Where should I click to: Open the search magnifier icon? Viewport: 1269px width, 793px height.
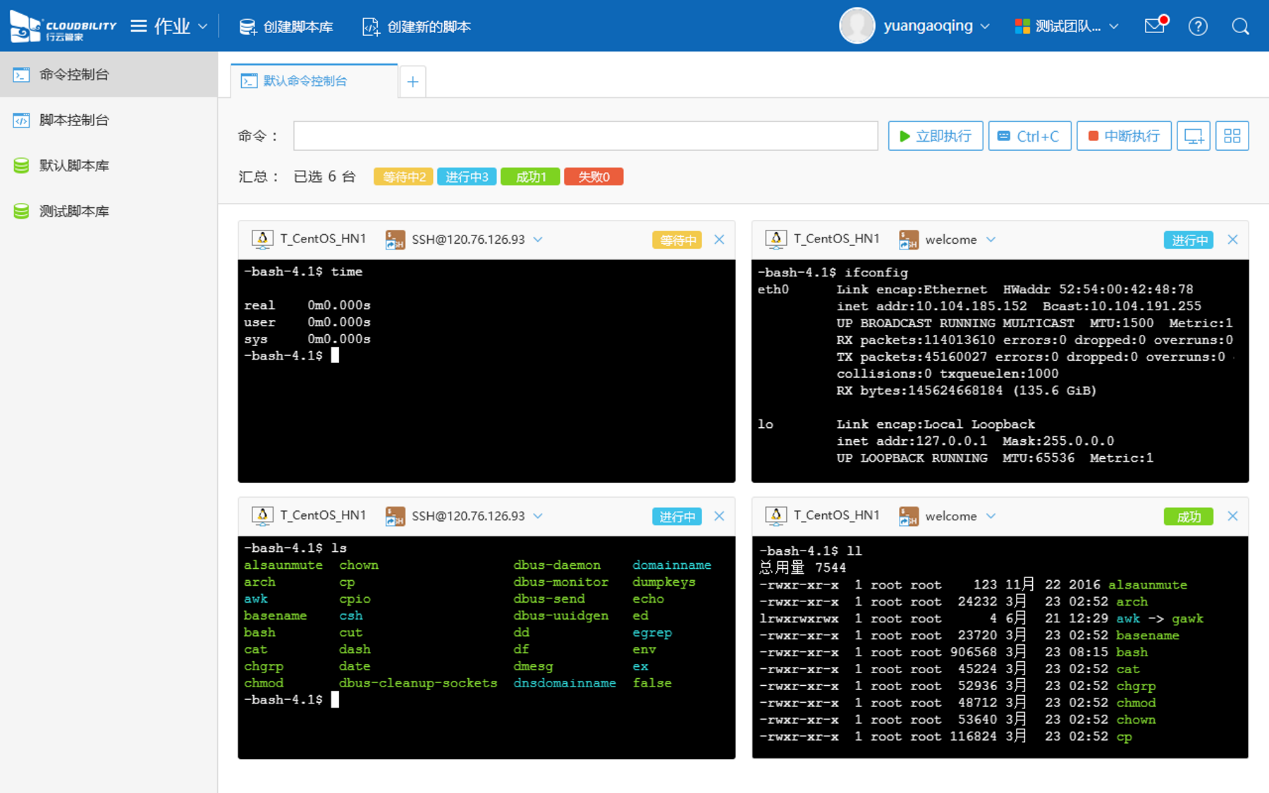point(1240,27)
